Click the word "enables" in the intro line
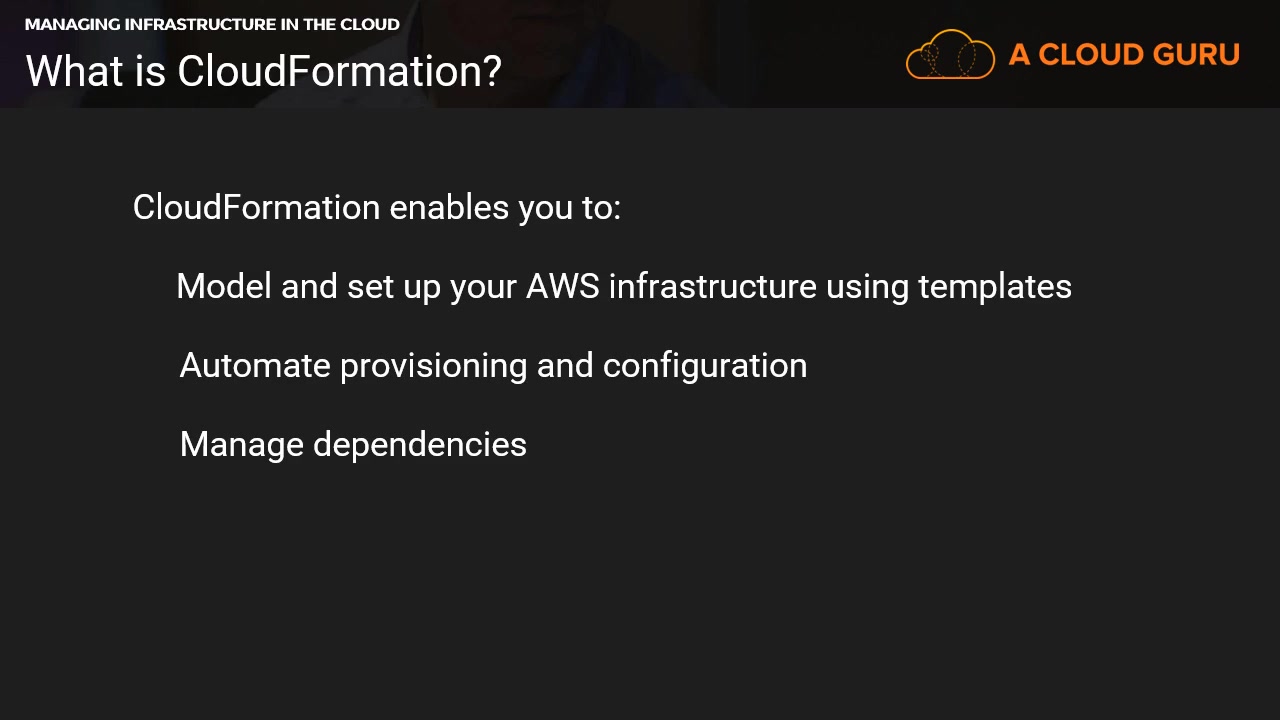 click(449, 208)
